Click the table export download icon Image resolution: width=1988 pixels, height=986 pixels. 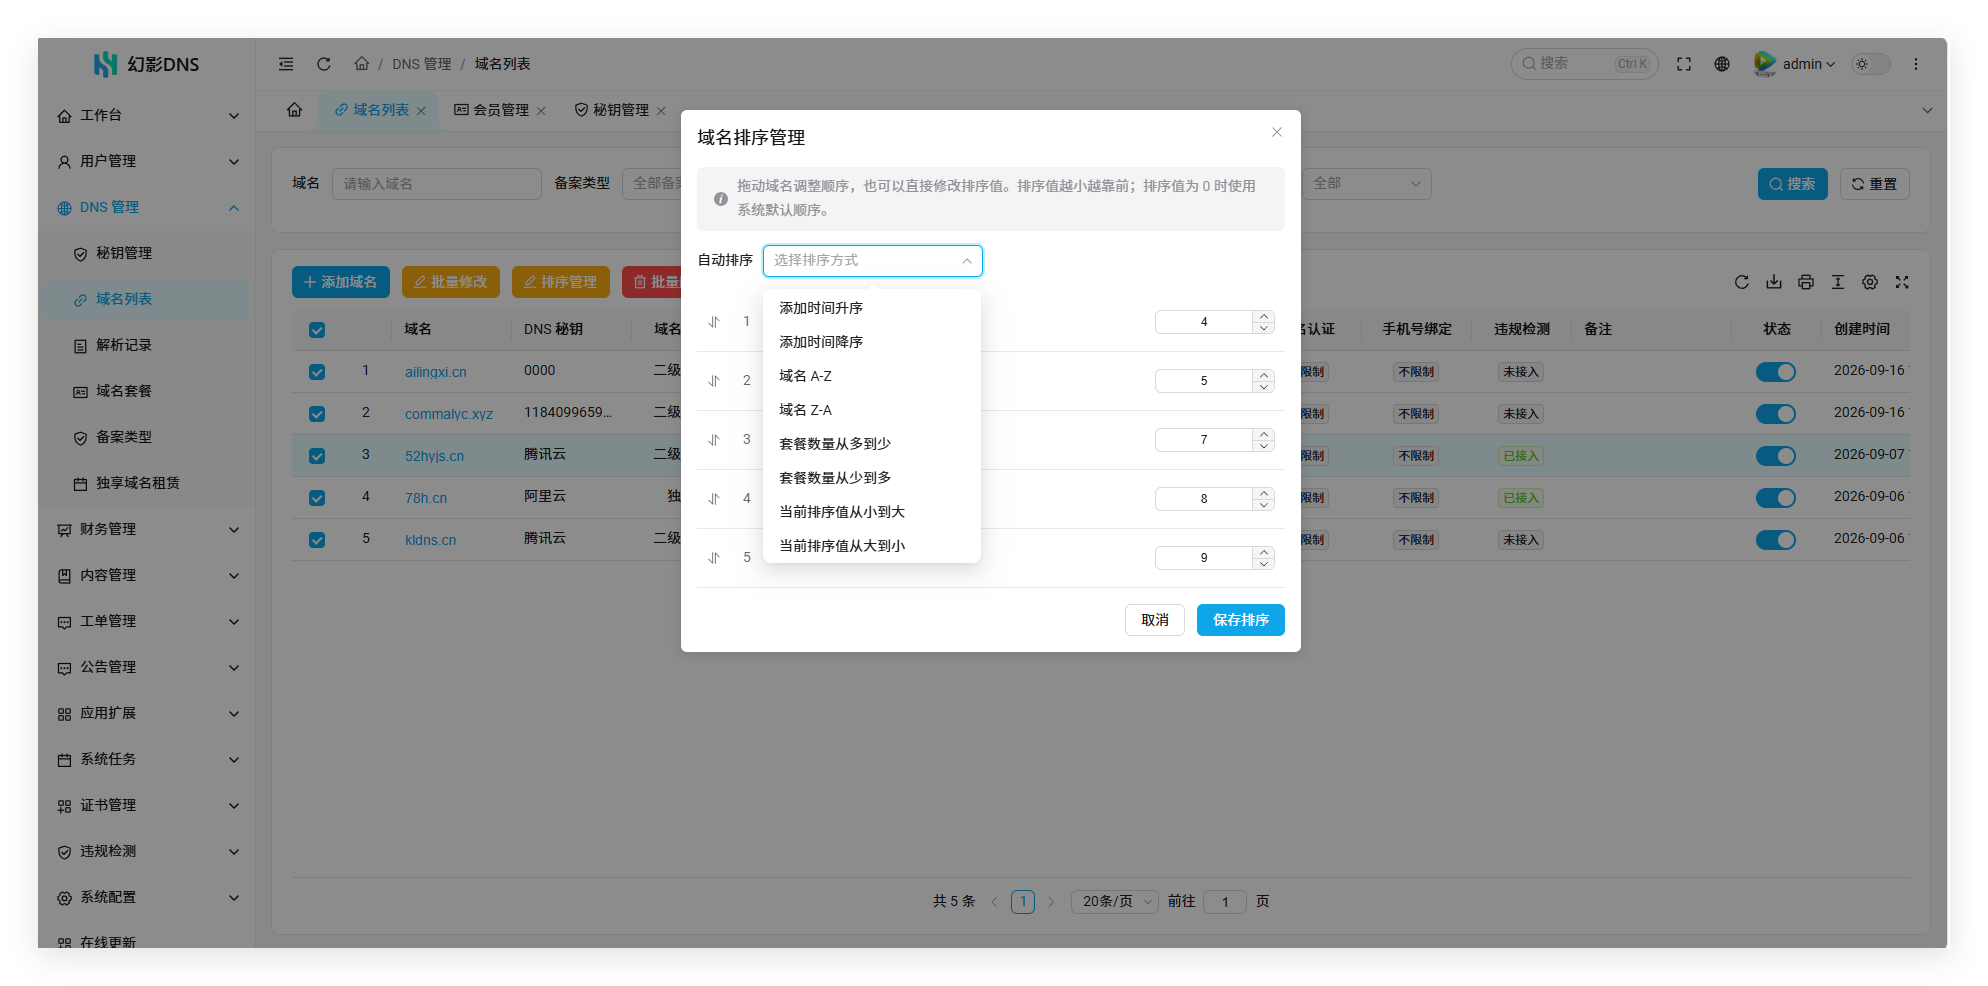(x=1774, y=282)
